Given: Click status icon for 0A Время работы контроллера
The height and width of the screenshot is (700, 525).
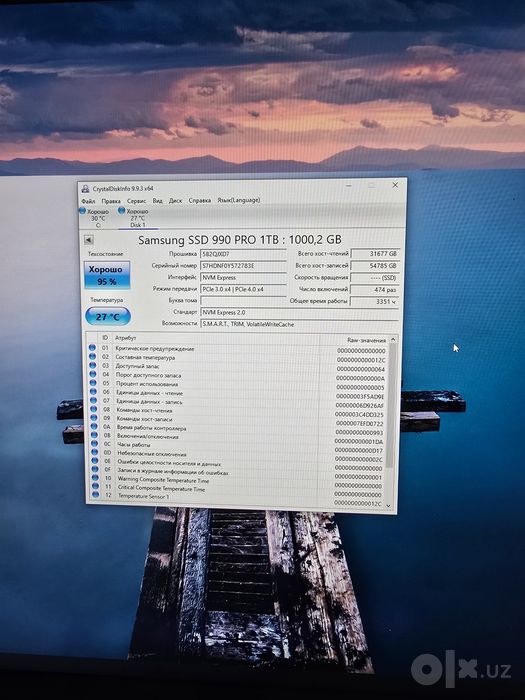Looking at the screenshot, I should coord(94,426).
